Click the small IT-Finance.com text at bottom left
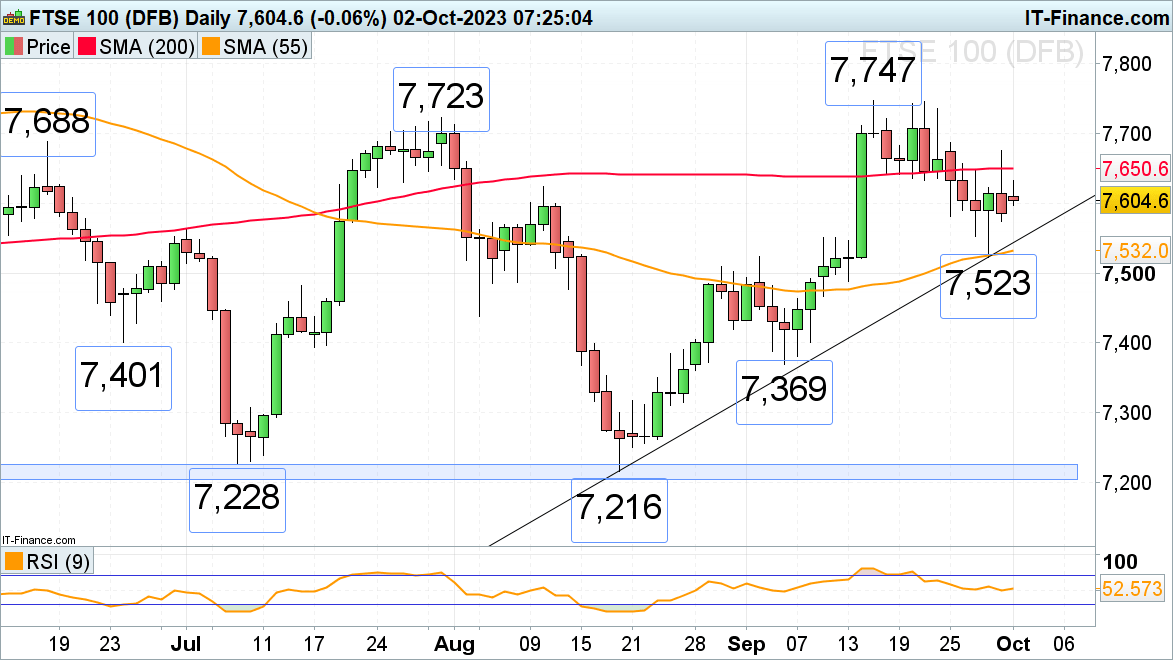 pos(39,540)
